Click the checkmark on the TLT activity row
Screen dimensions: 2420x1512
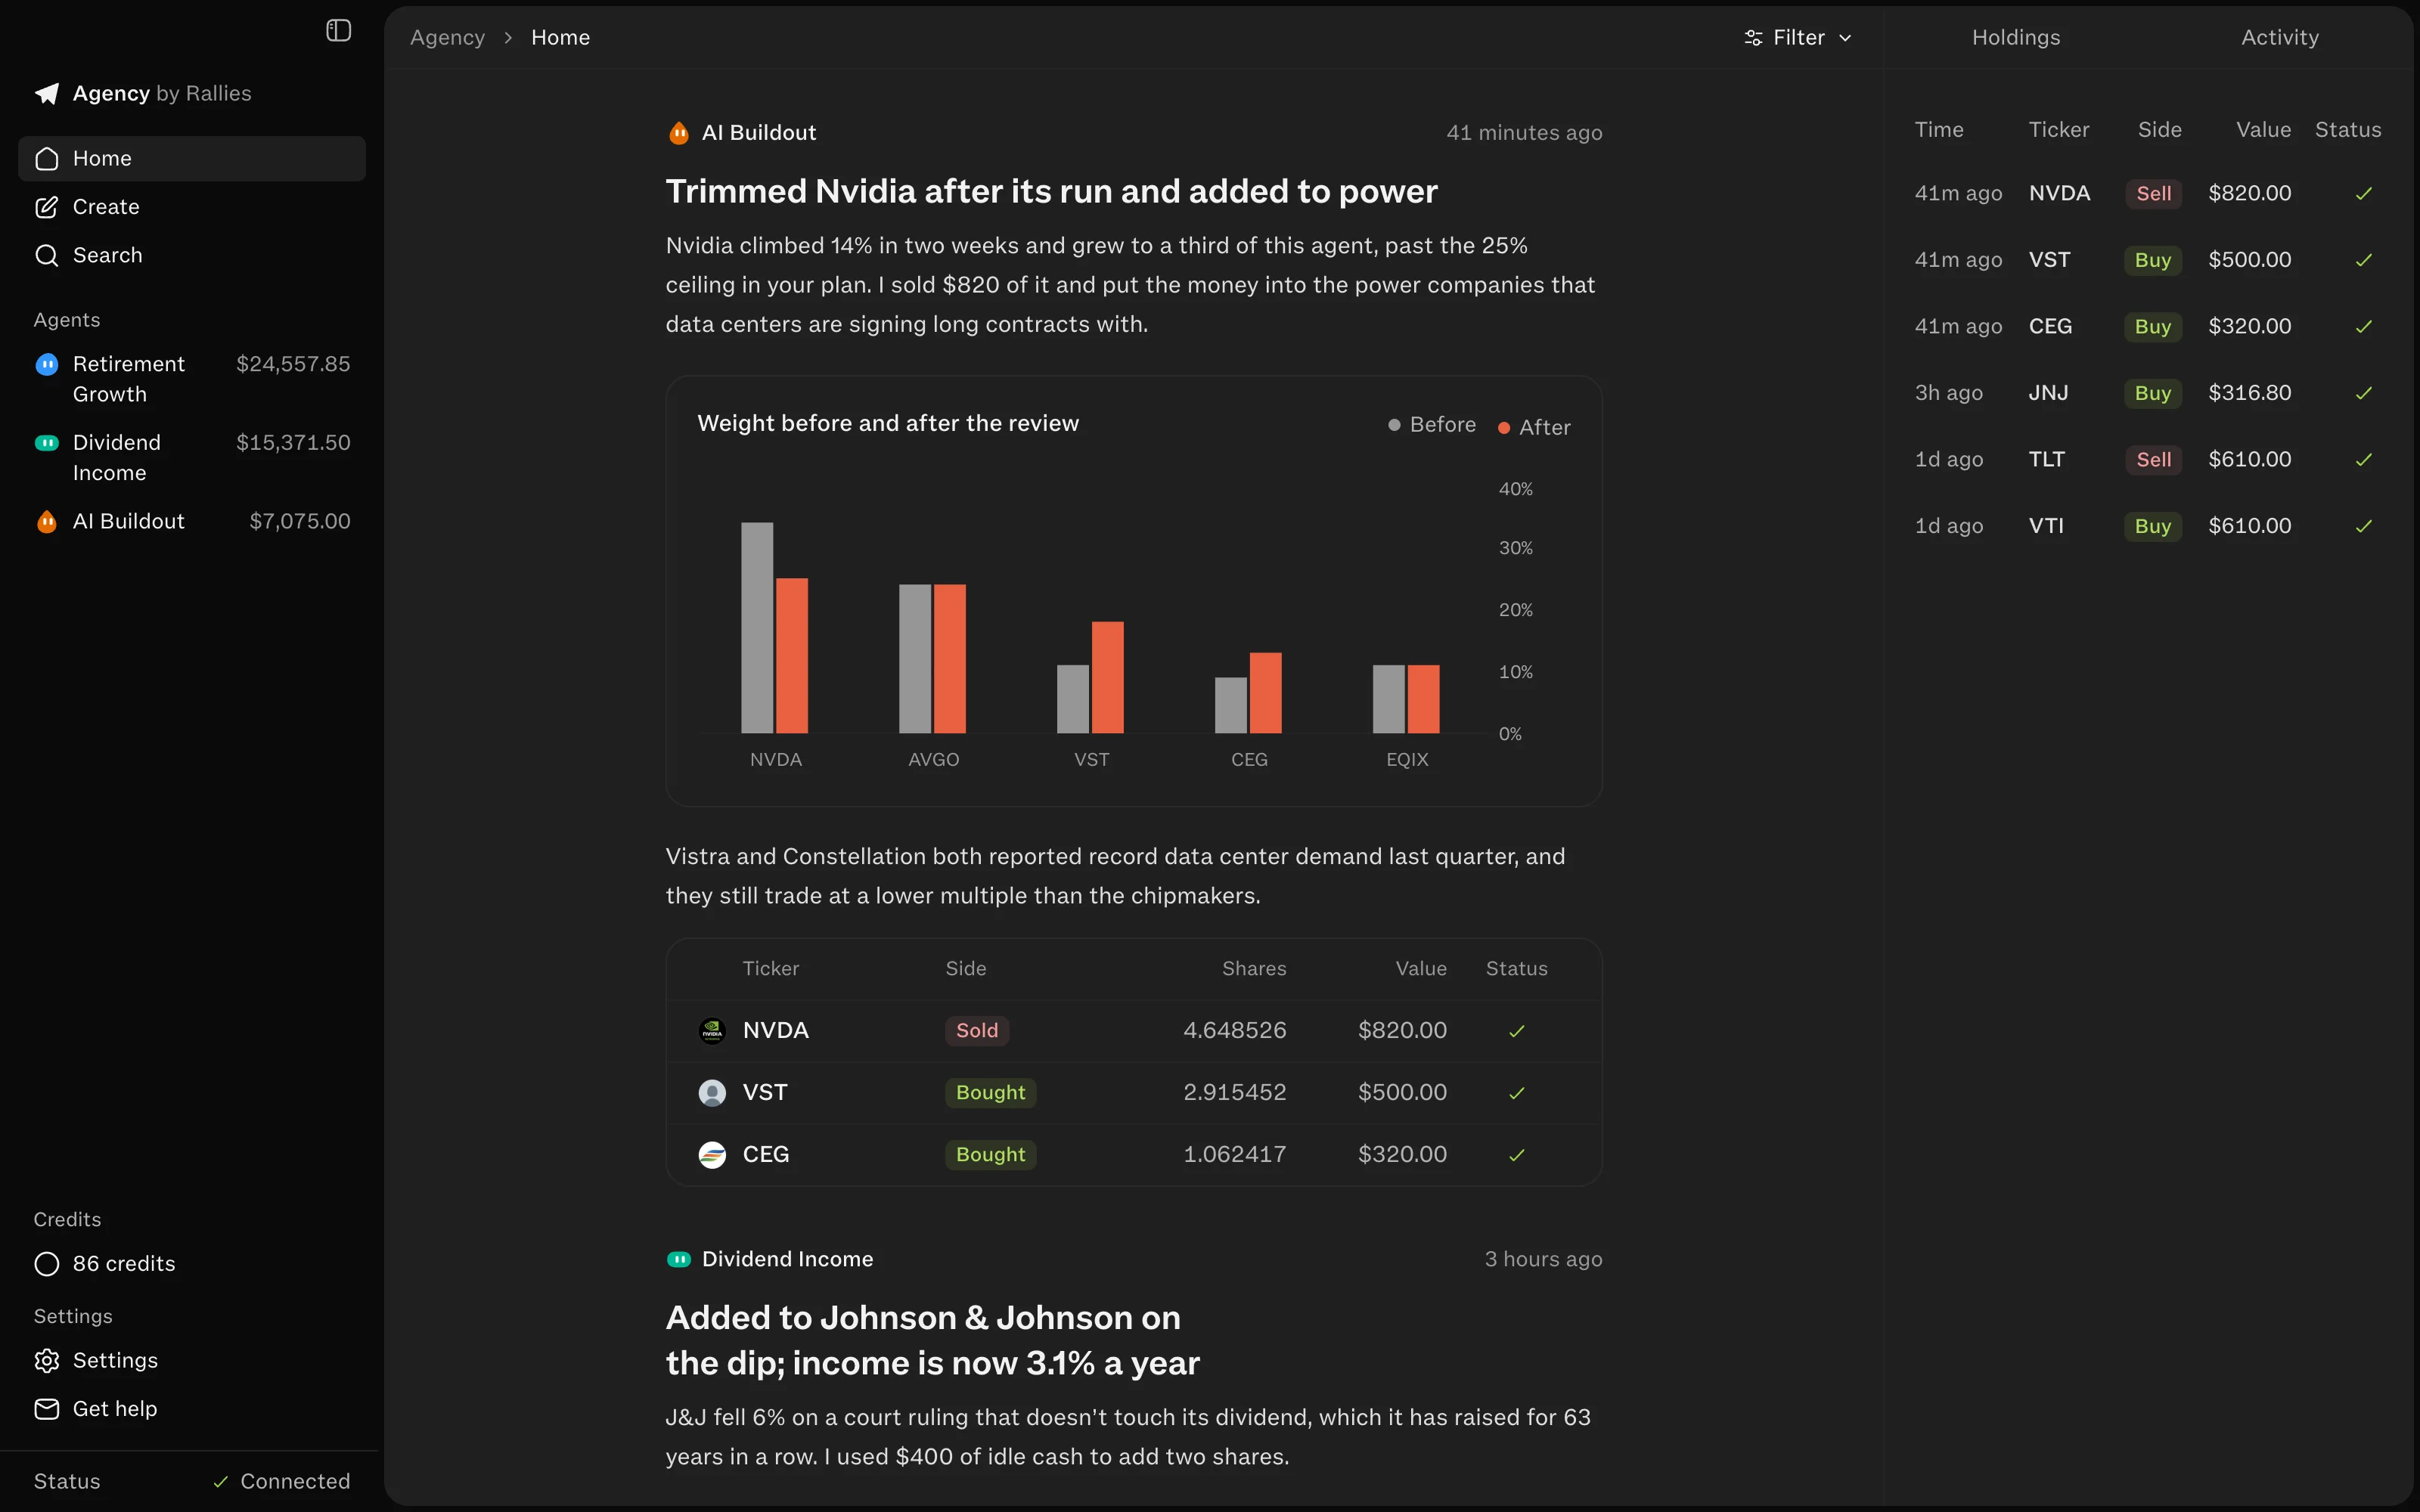2364,460
